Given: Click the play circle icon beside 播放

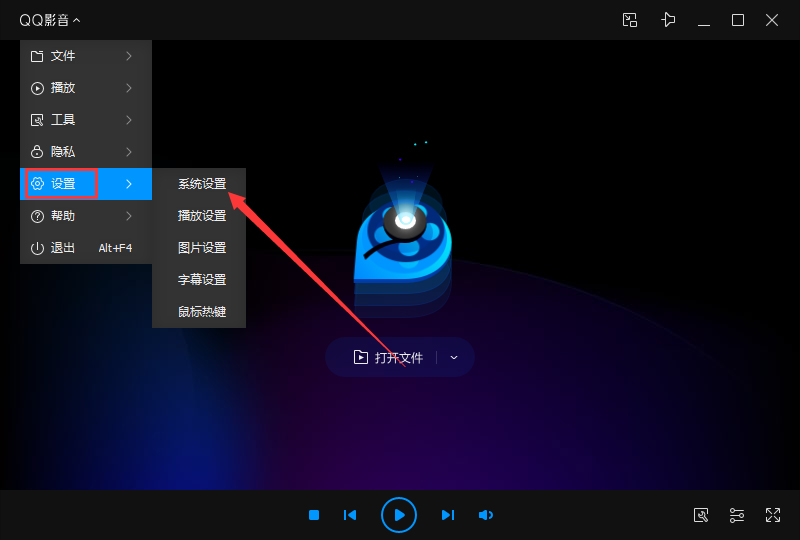Looking at the screenshot, I should 37,88.
